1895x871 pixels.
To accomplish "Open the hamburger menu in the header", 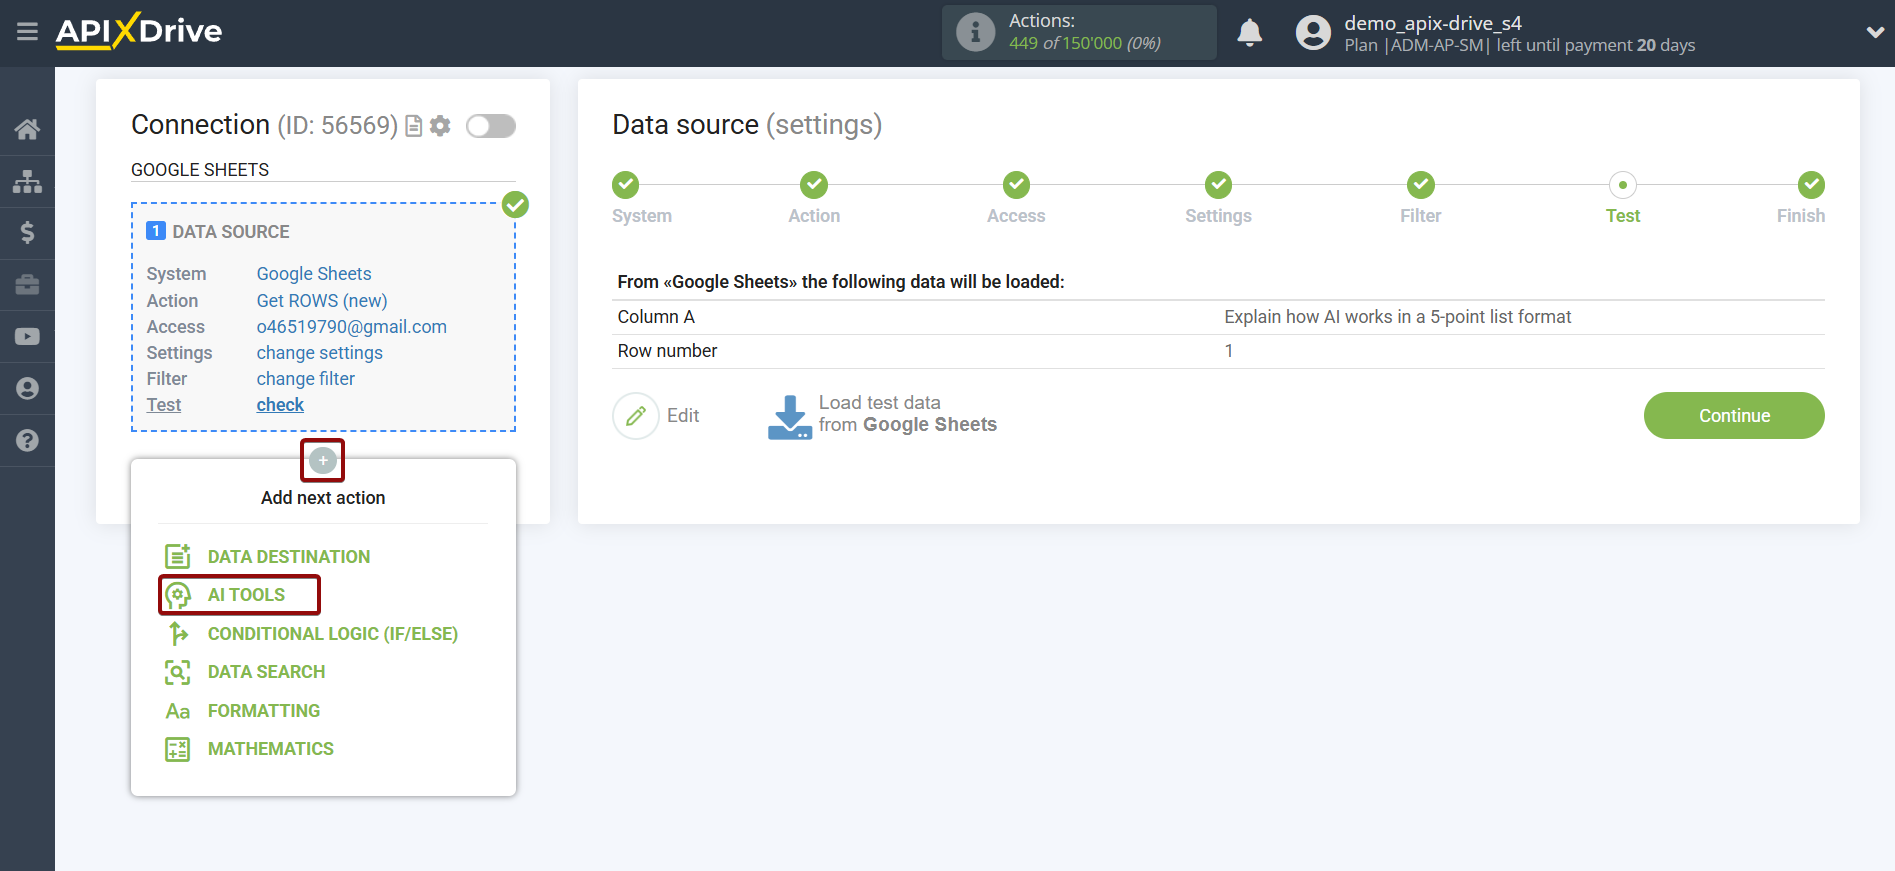I will (x=27, y=32).
